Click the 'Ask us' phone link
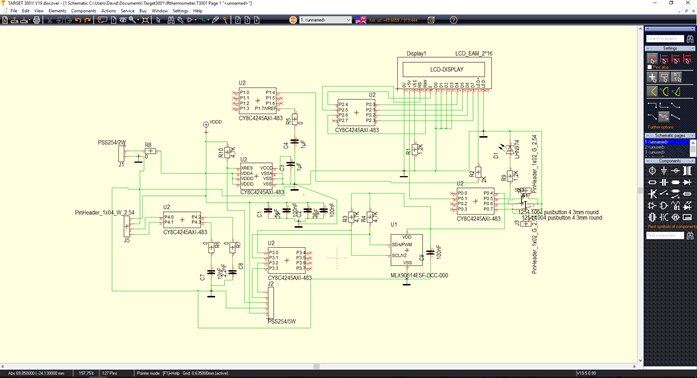 (393, 20)
